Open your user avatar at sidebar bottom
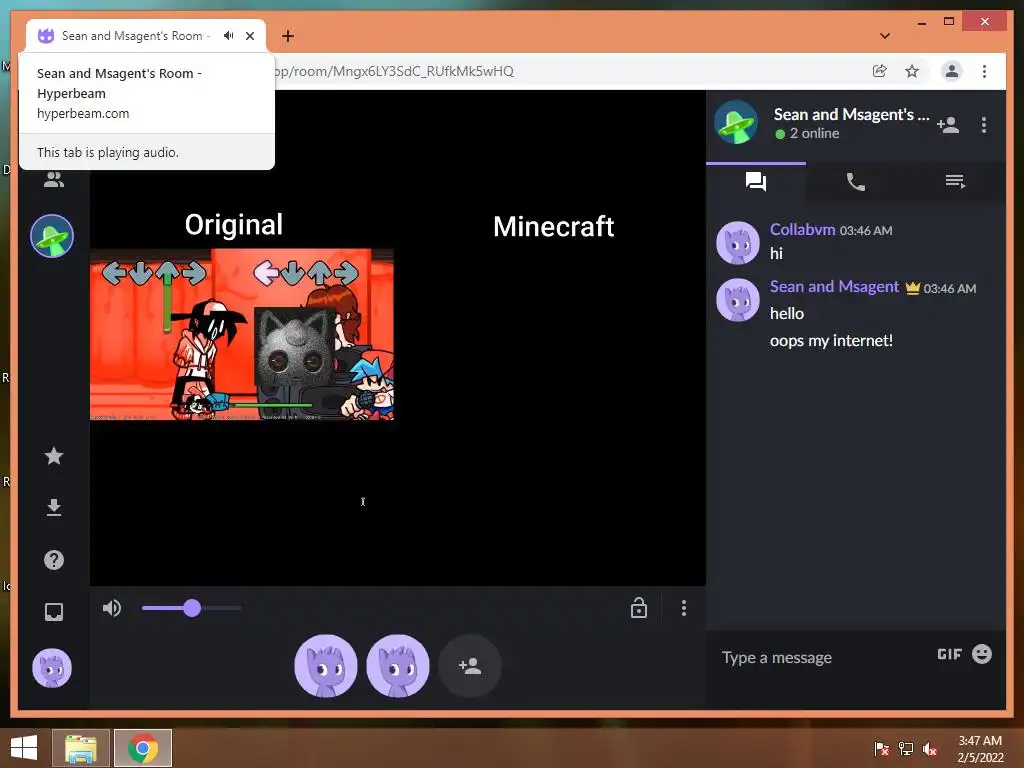Screen dimensions: 1024x768 [x=52, y=668]
